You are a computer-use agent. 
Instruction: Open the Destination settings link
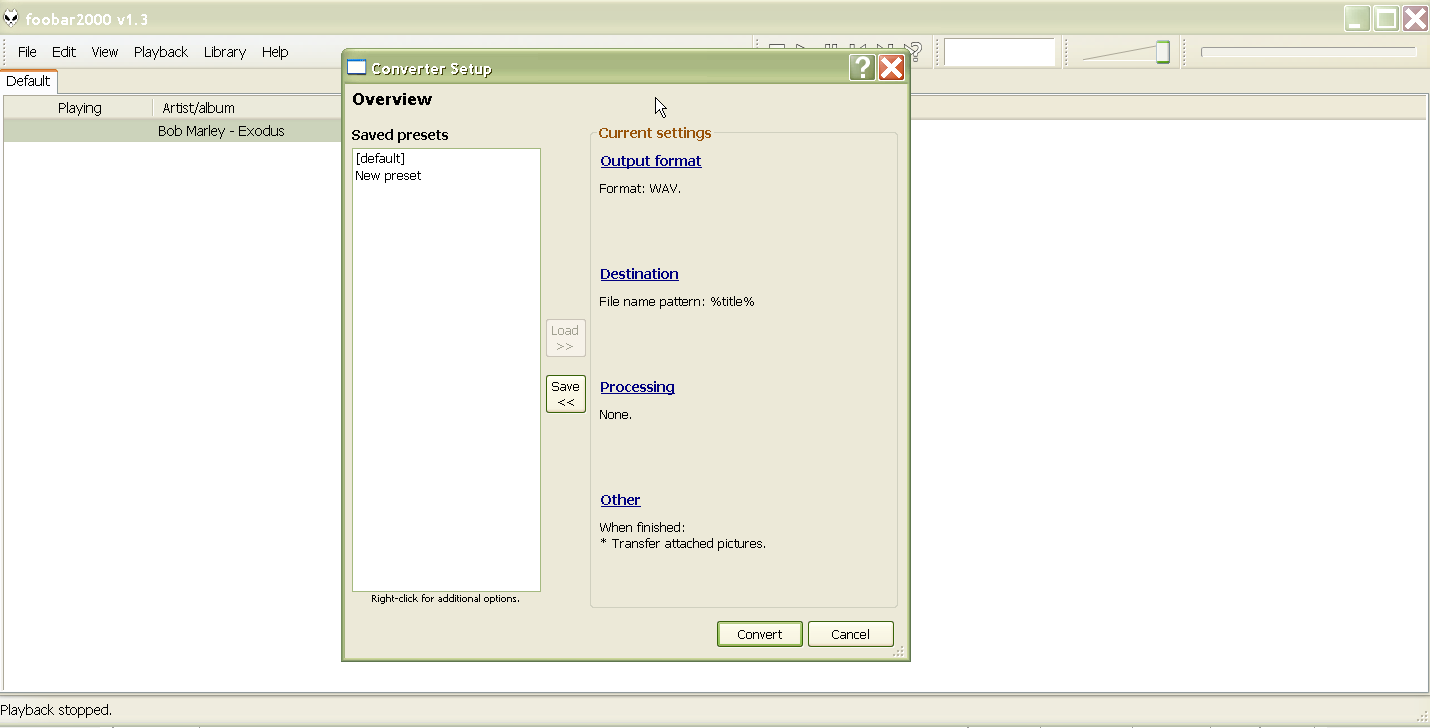tap(639, 274)
